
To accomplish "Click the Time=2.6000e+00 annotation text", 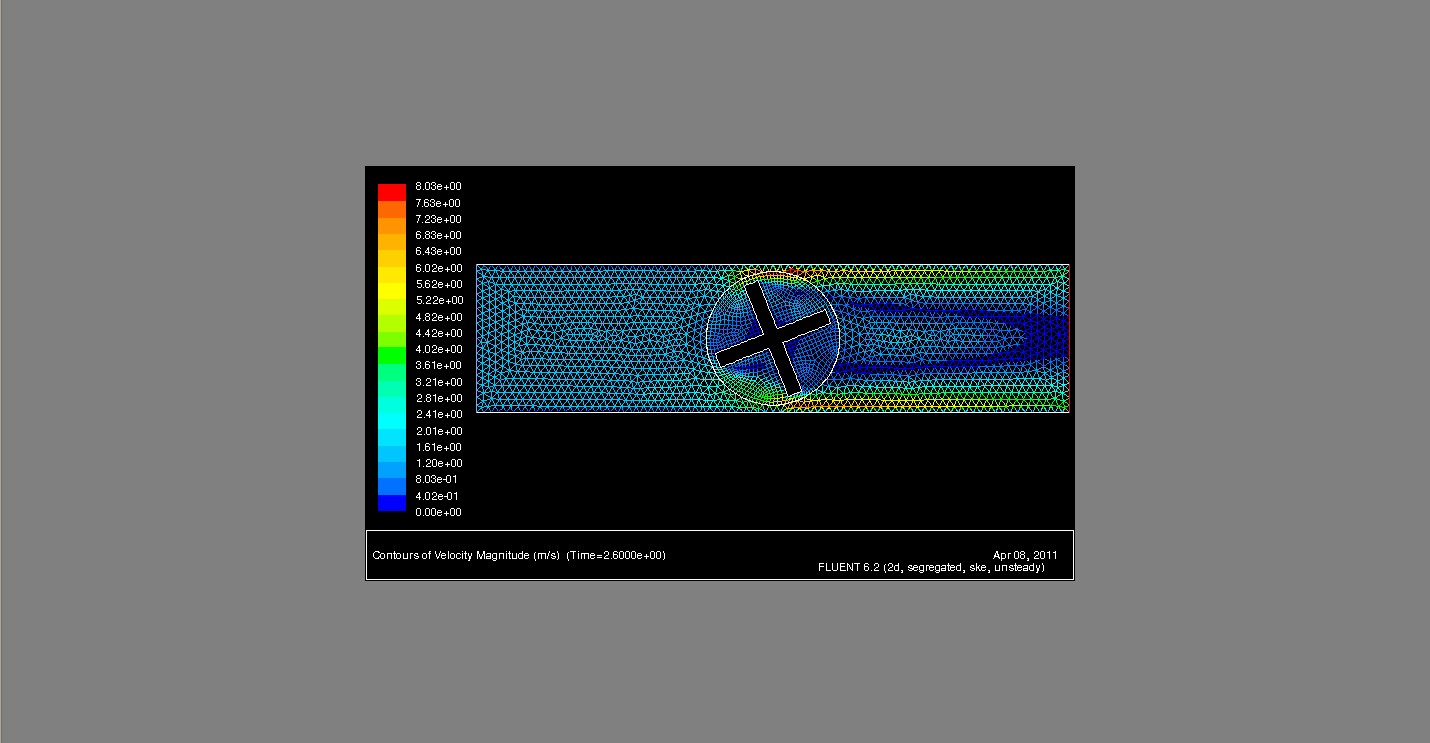I will click(616, 556).
